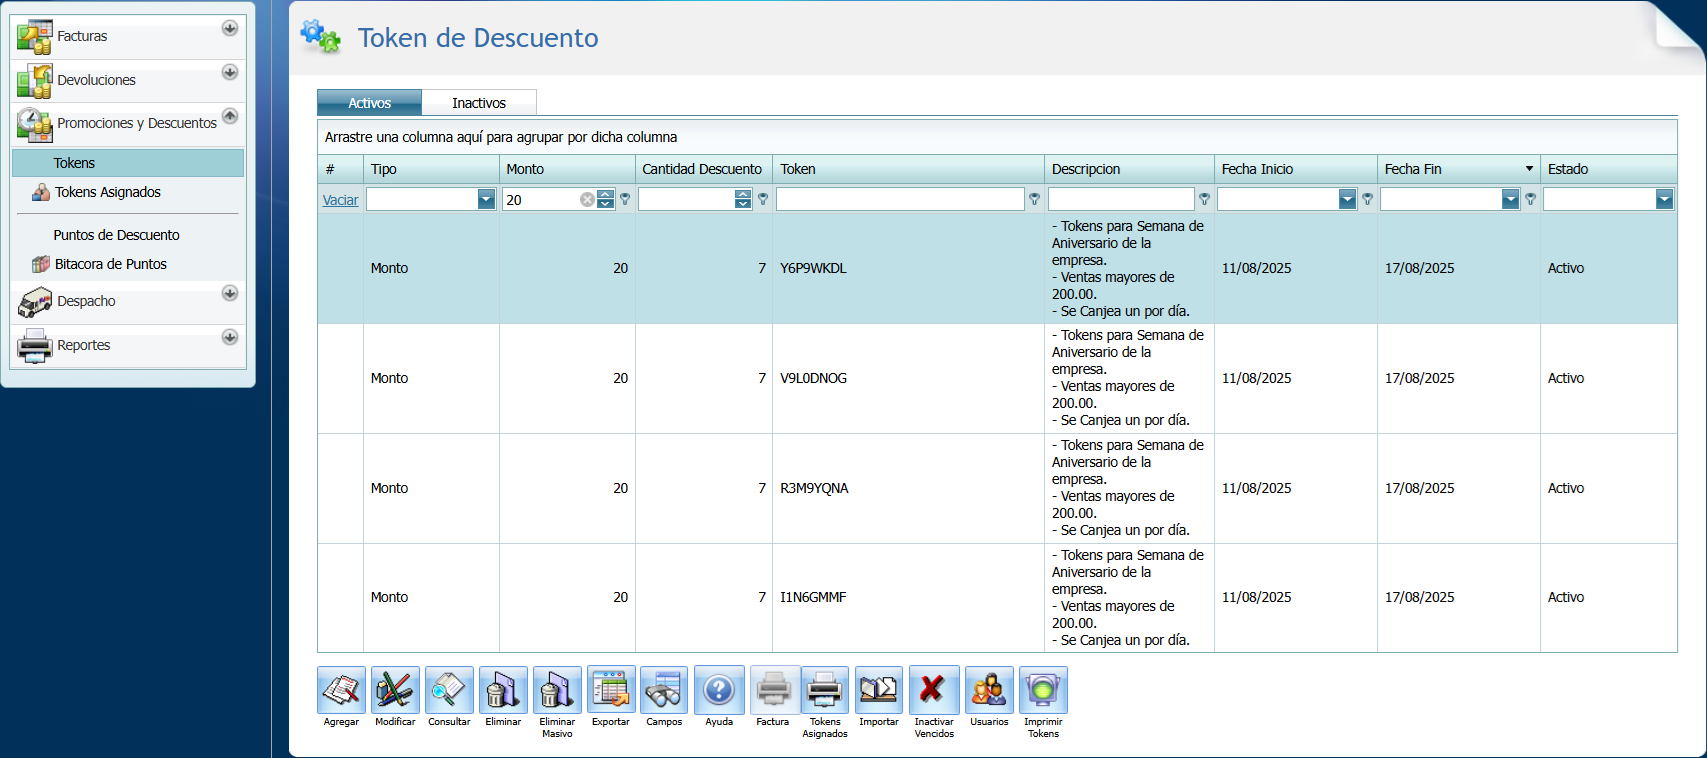Open the Estado filter dropdown
The width and height of the screenshot is (1707, 758).
click(x=1664, y=200)
